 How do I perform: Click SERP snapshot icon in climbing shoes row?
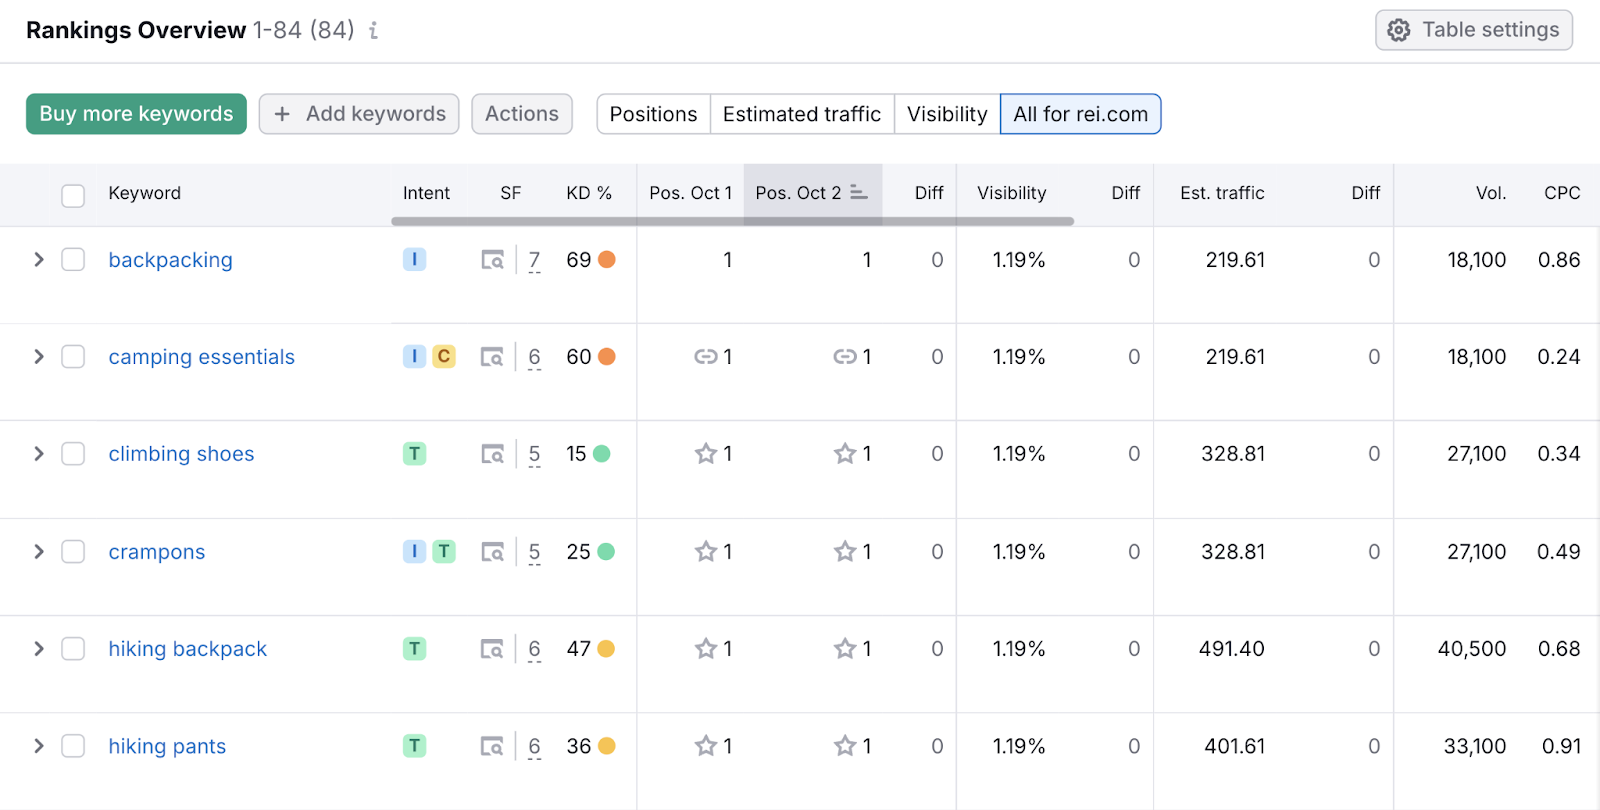pyautogui.click(x=492, y=454)
